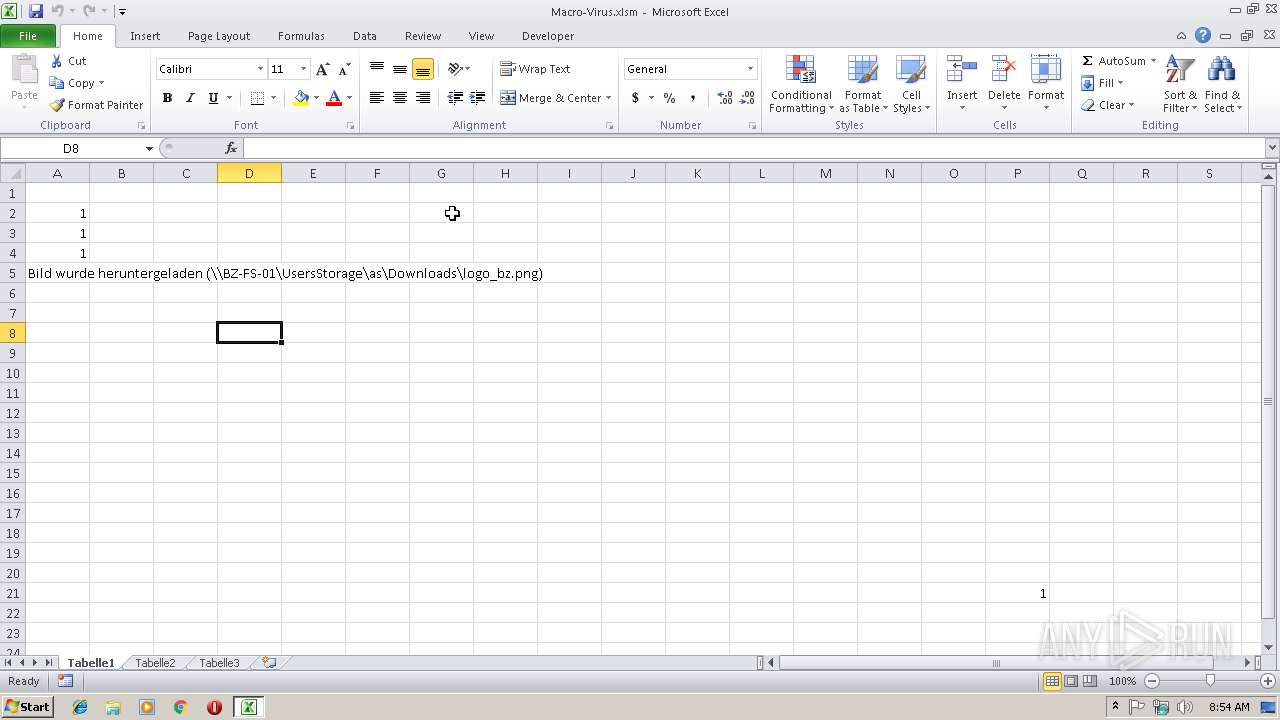Click Merge & Center button
Screen dimensions: 1280x720
click(x=551, y=98)
